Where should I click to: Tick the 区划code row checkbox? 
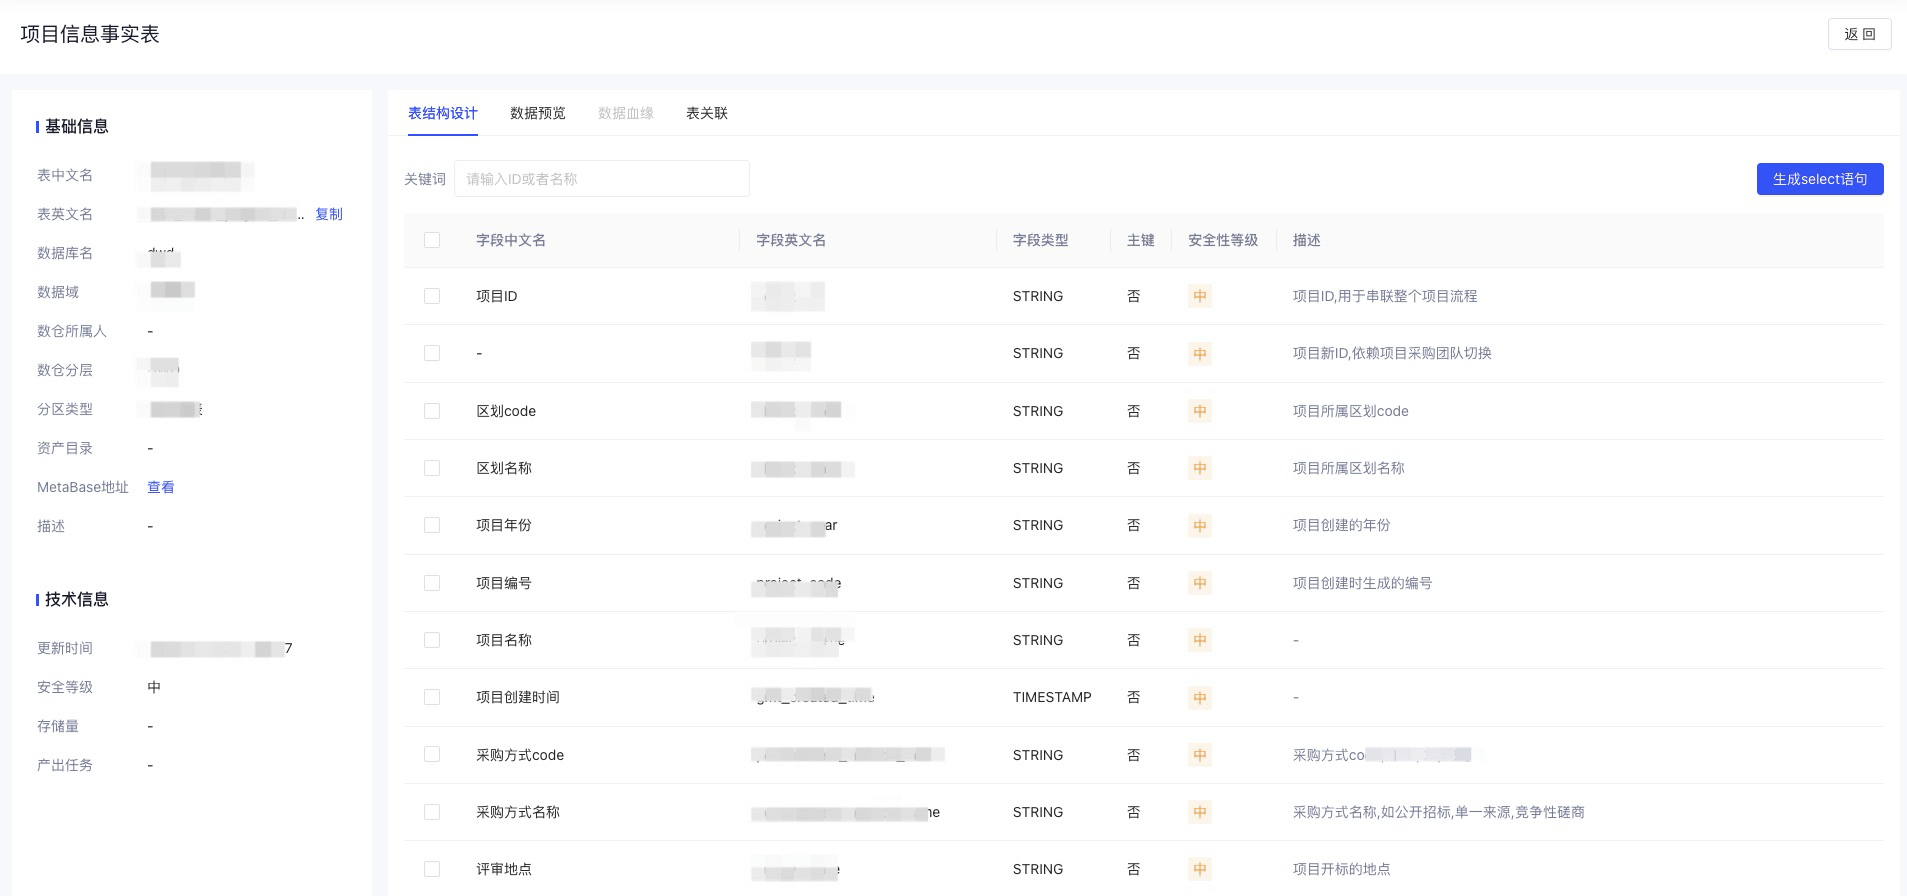[x=432, y=411]
